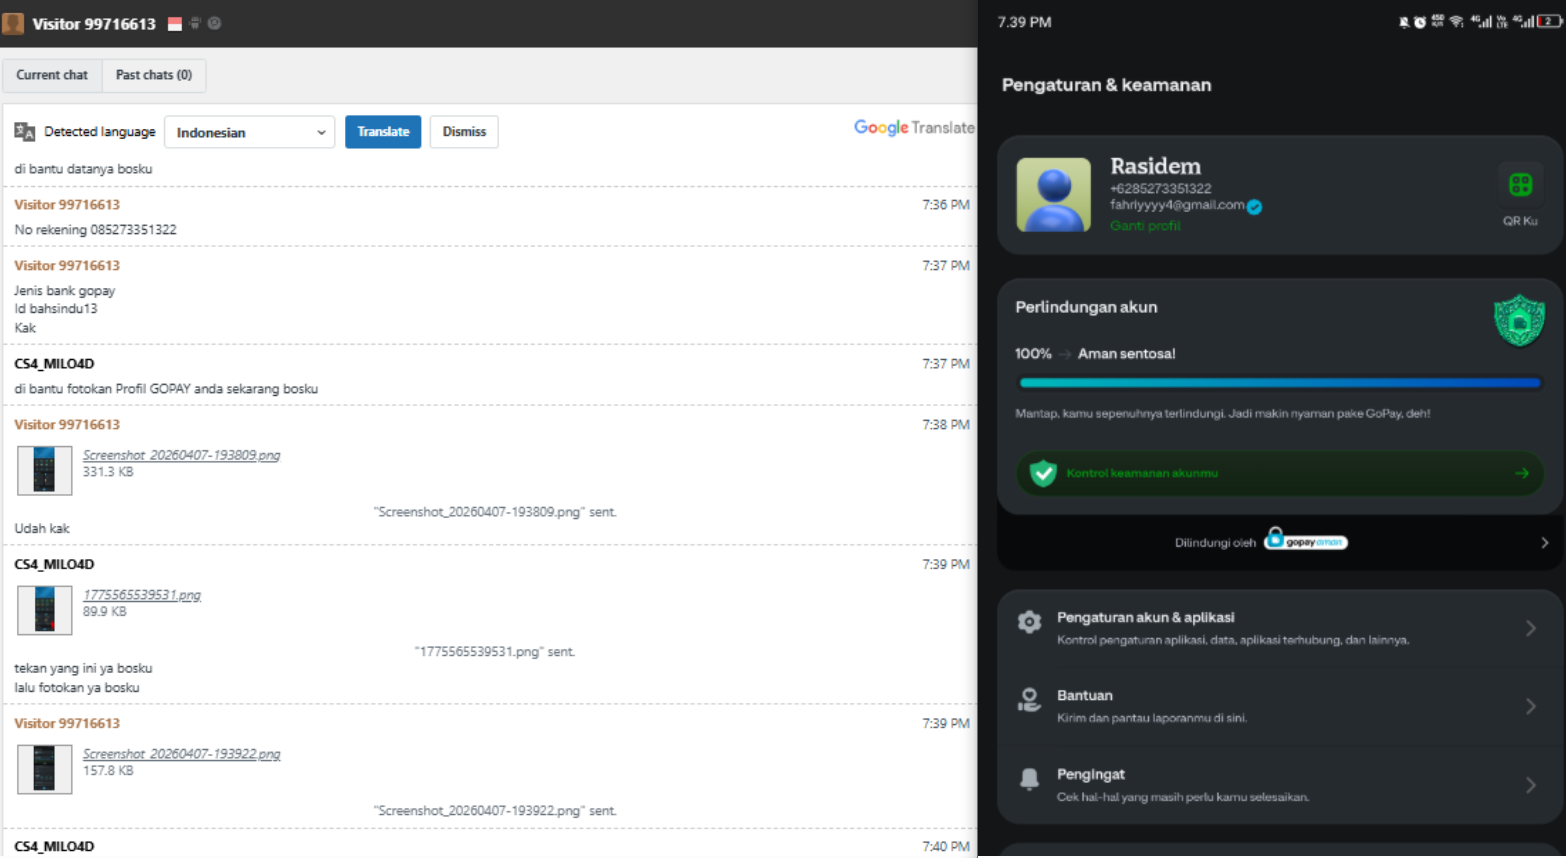This screenshot has width=1566, height=858.
Task: Click message 'Jenis bank gopay'
Action: (65, 291)
